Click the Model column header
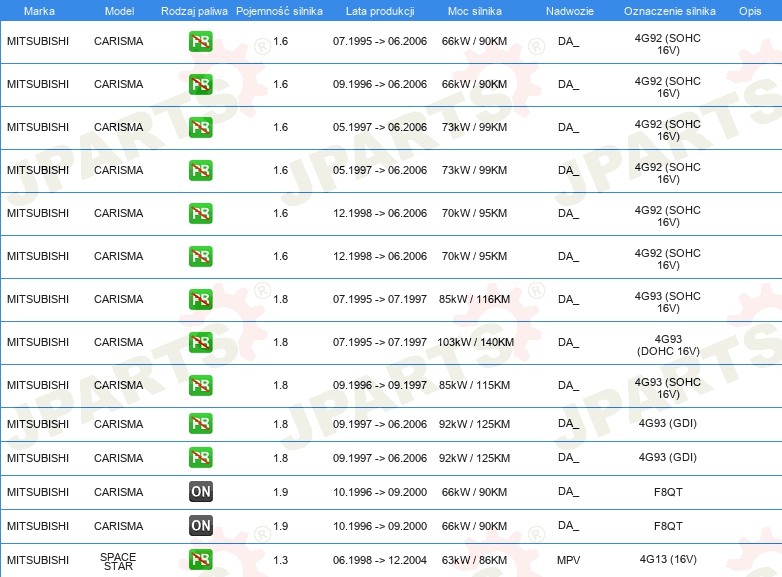This screenshot has width=782, height=577. click(x=119, y=11)
